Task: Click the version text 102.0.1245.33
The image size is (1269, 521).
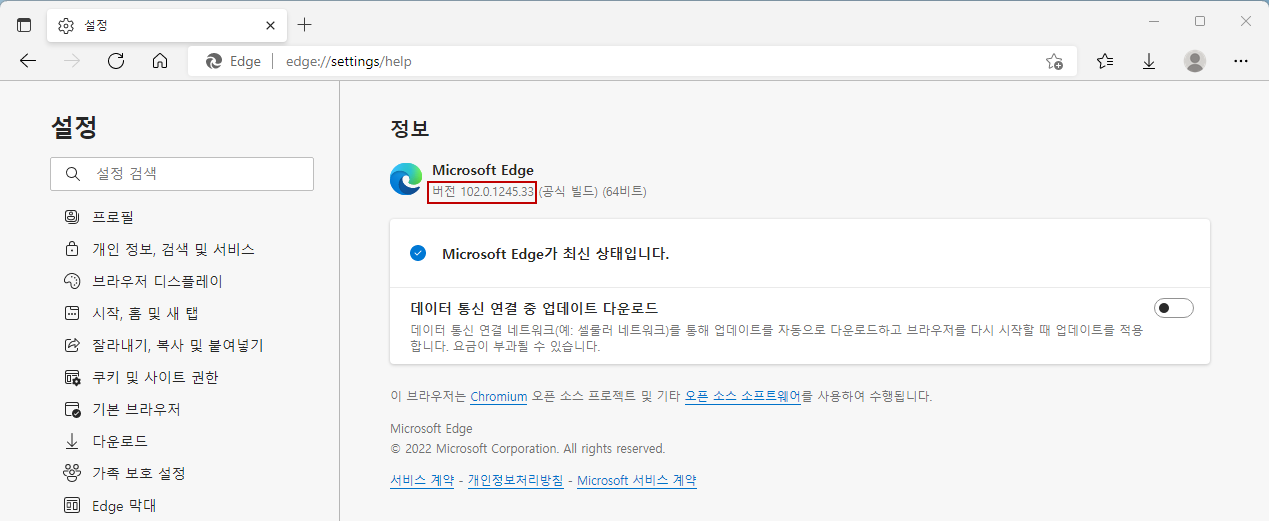Action: 497,192
